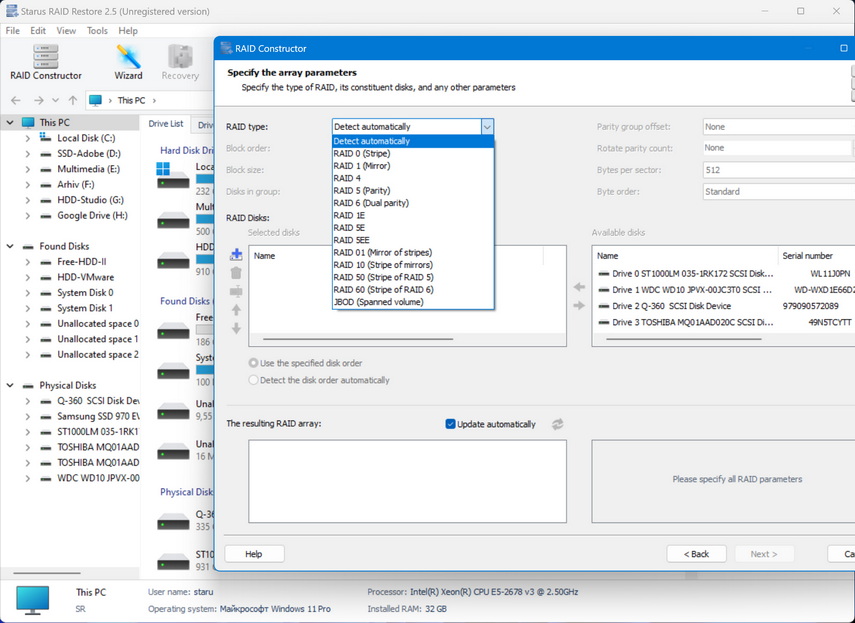Click the < Back button
The width and height of the screenshot is (855, 623).
pyautogui.click(x=696, y=554)
